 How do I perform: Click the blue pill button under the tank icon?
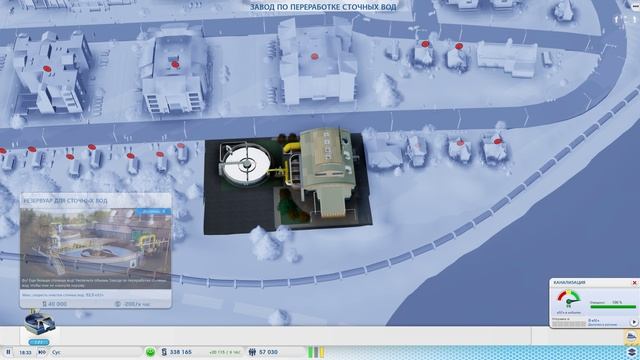coord(39,342)
